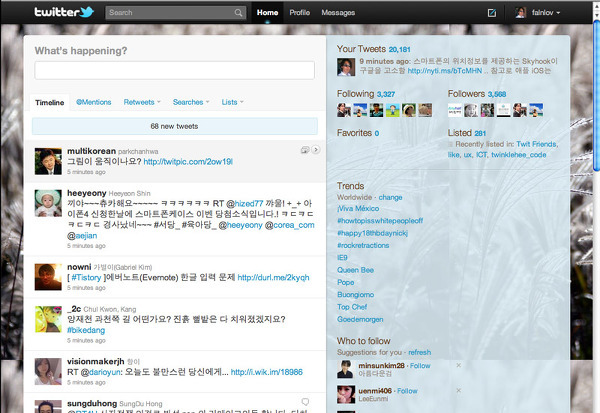This screenshot has width=600, height=413.
Task: Open conversation icon on multikorean tweet
Action: (x=305, y=150)
